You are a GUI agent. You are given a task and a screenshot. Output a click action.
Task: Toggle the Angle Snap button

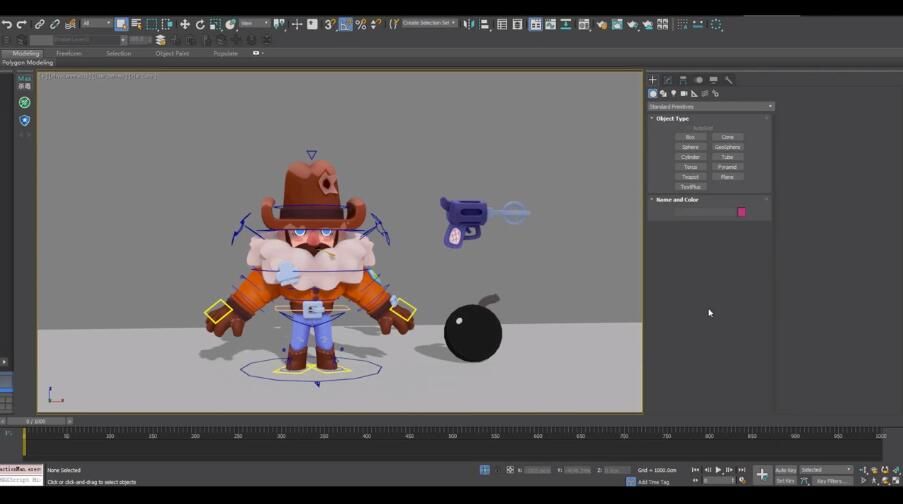(345, 24)
